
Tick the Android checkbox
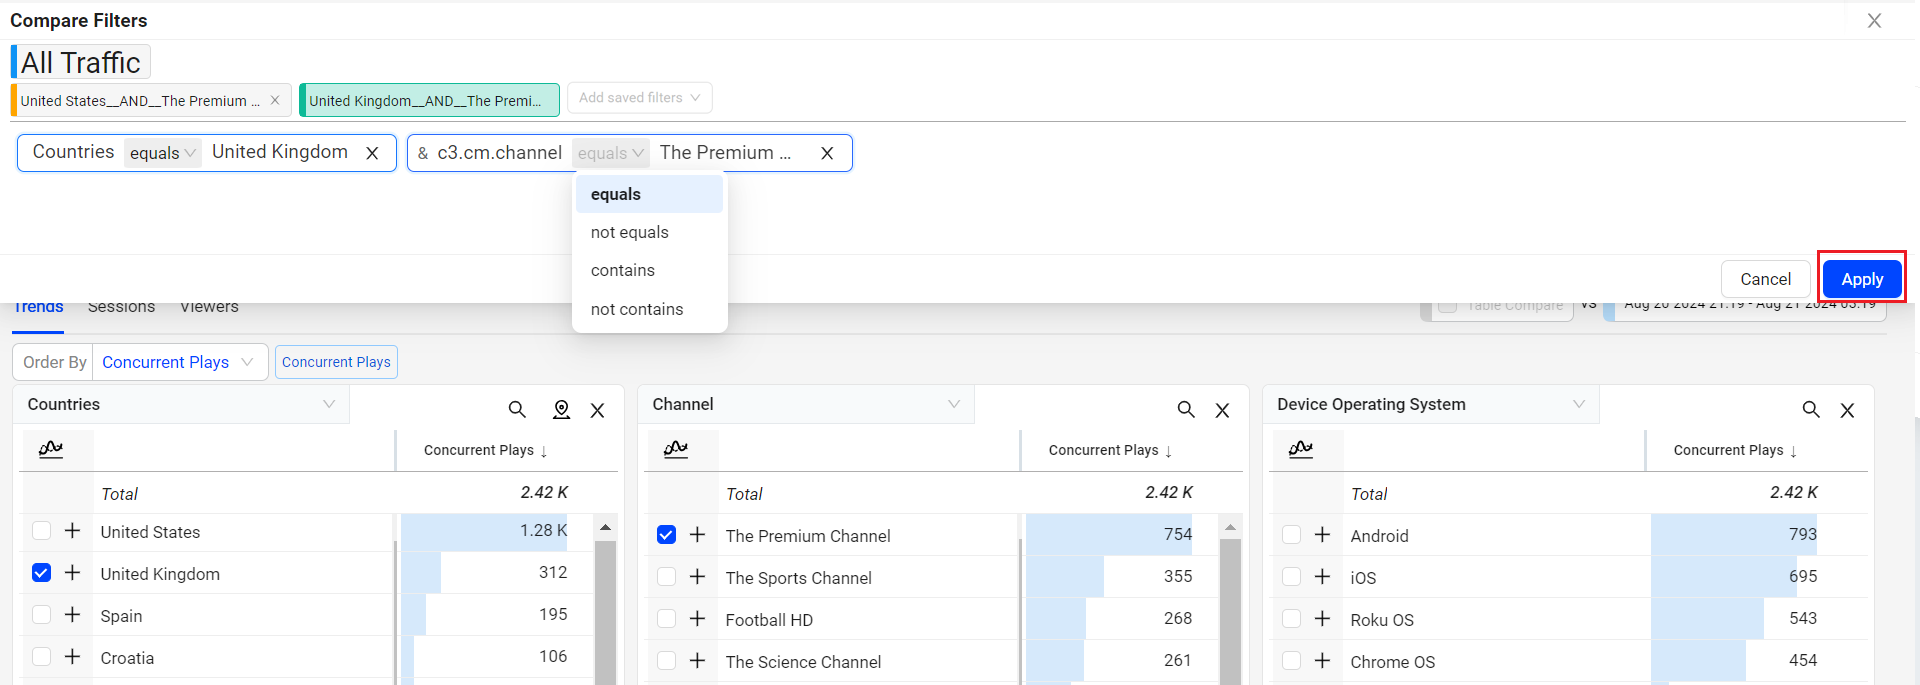click(x=1291, y=535)
